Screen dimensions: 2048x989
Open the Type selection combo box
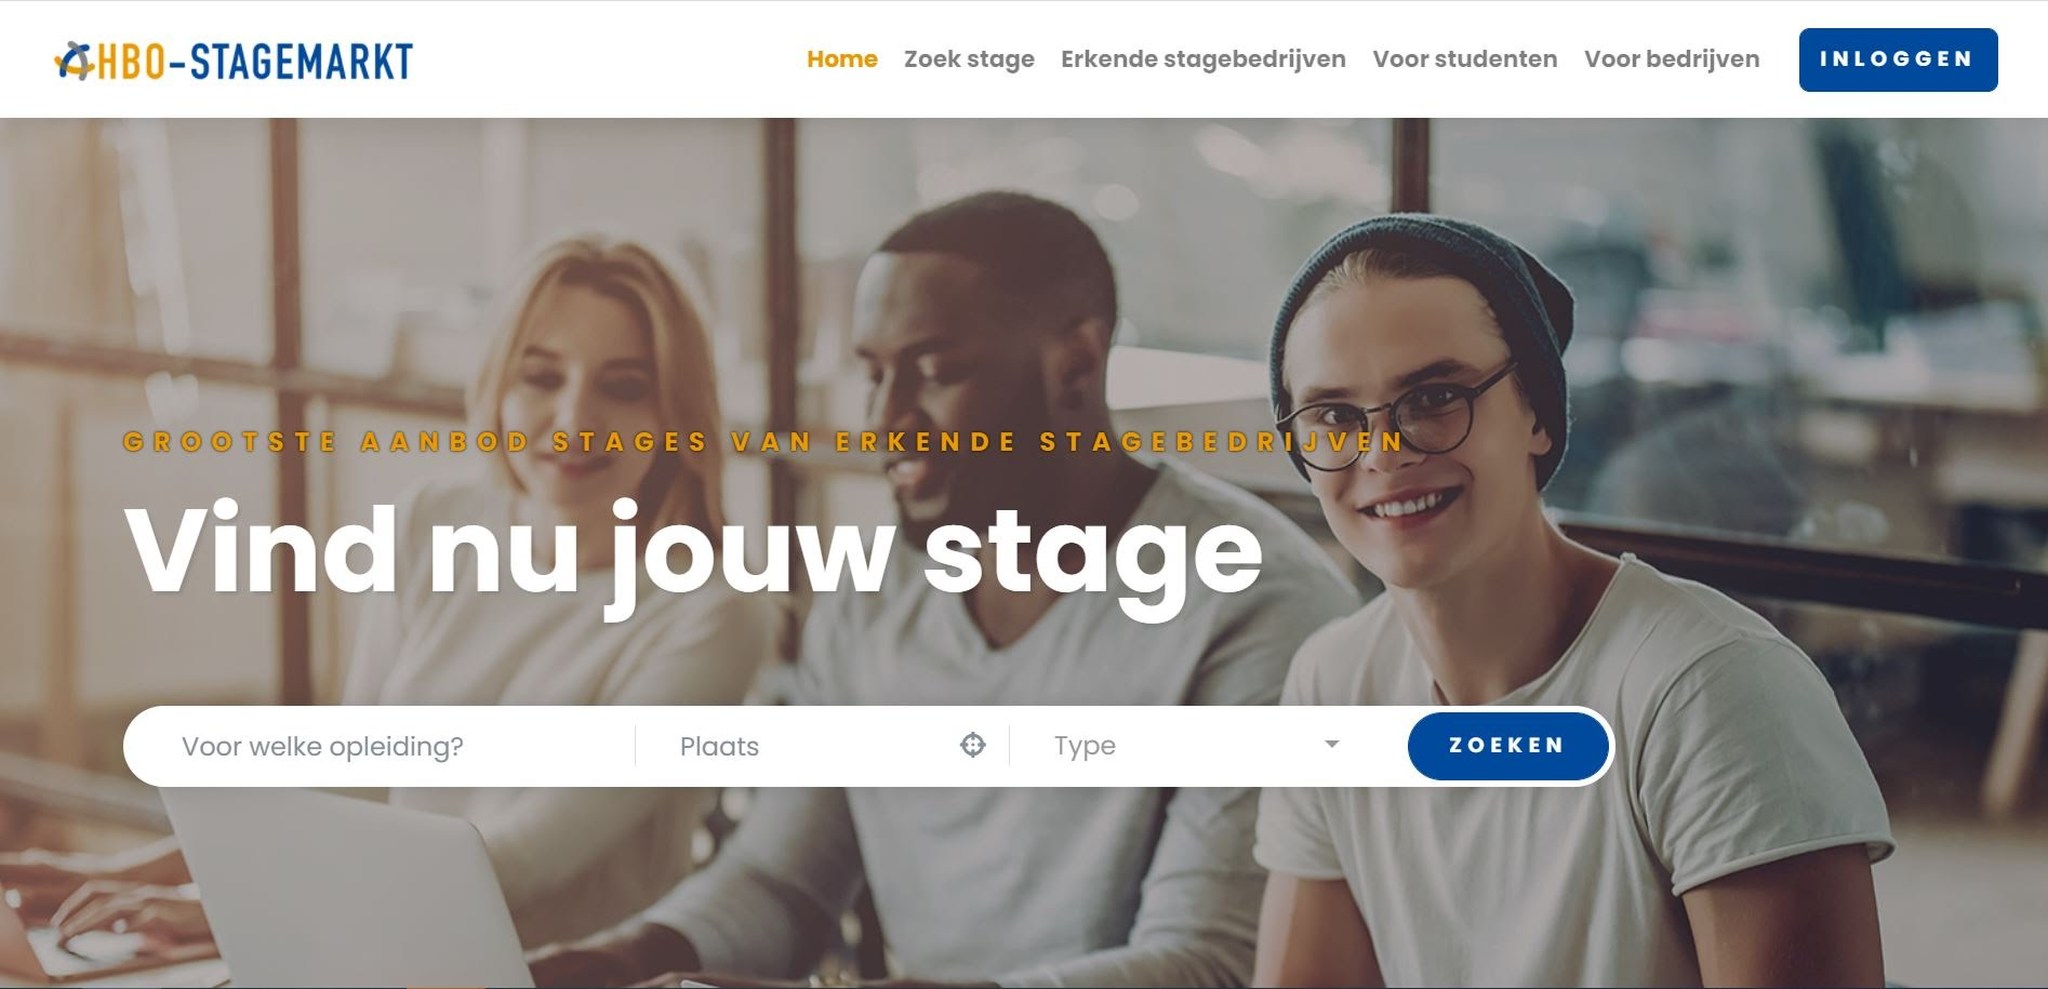[x=1197, y=745]
